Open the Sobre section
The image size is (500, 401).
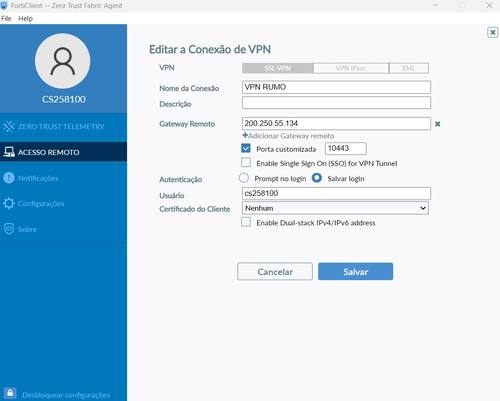pos(63,229)
